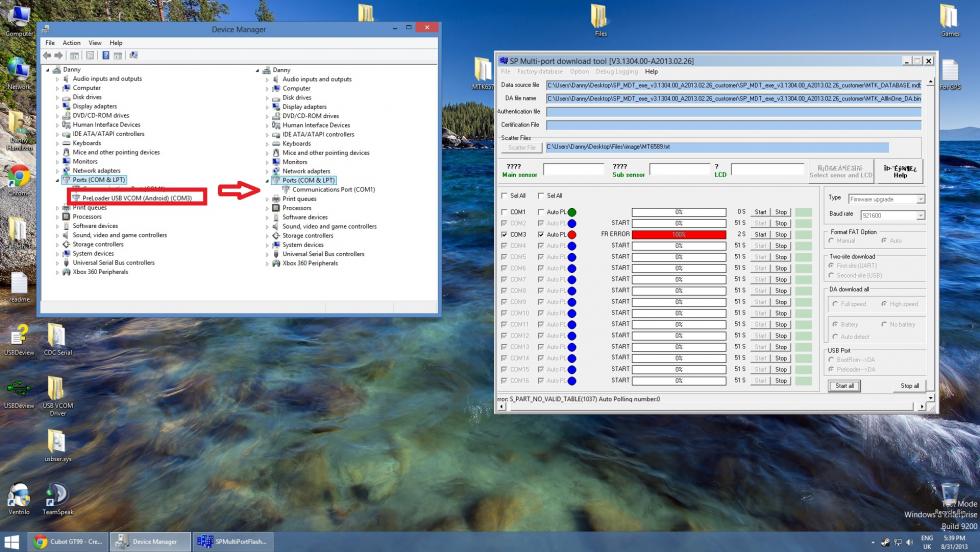Select the Second site (USB) radio button
This screenshot has width=980, height=552.
[831, 275]
